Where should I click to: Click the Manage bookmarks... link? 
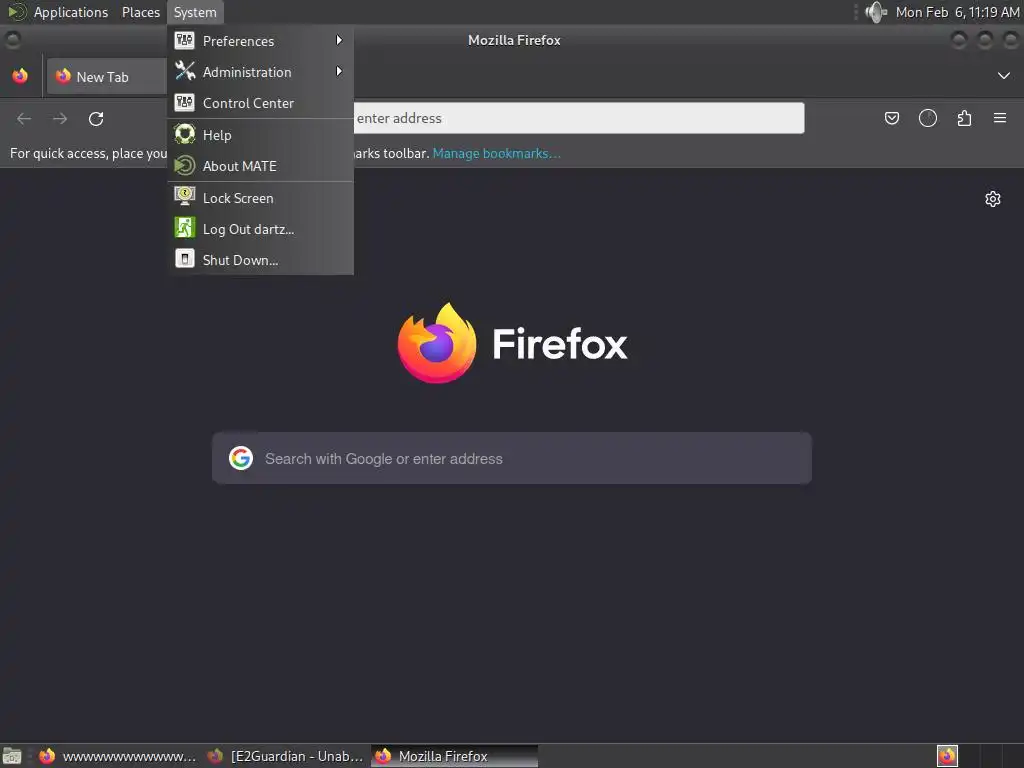(x=496, y=153)
